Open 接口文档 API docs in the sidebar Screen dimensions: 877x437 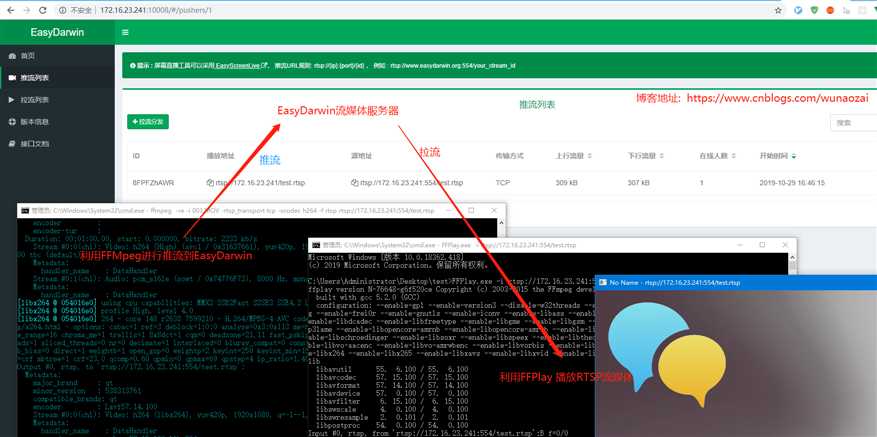click(57, 144)
